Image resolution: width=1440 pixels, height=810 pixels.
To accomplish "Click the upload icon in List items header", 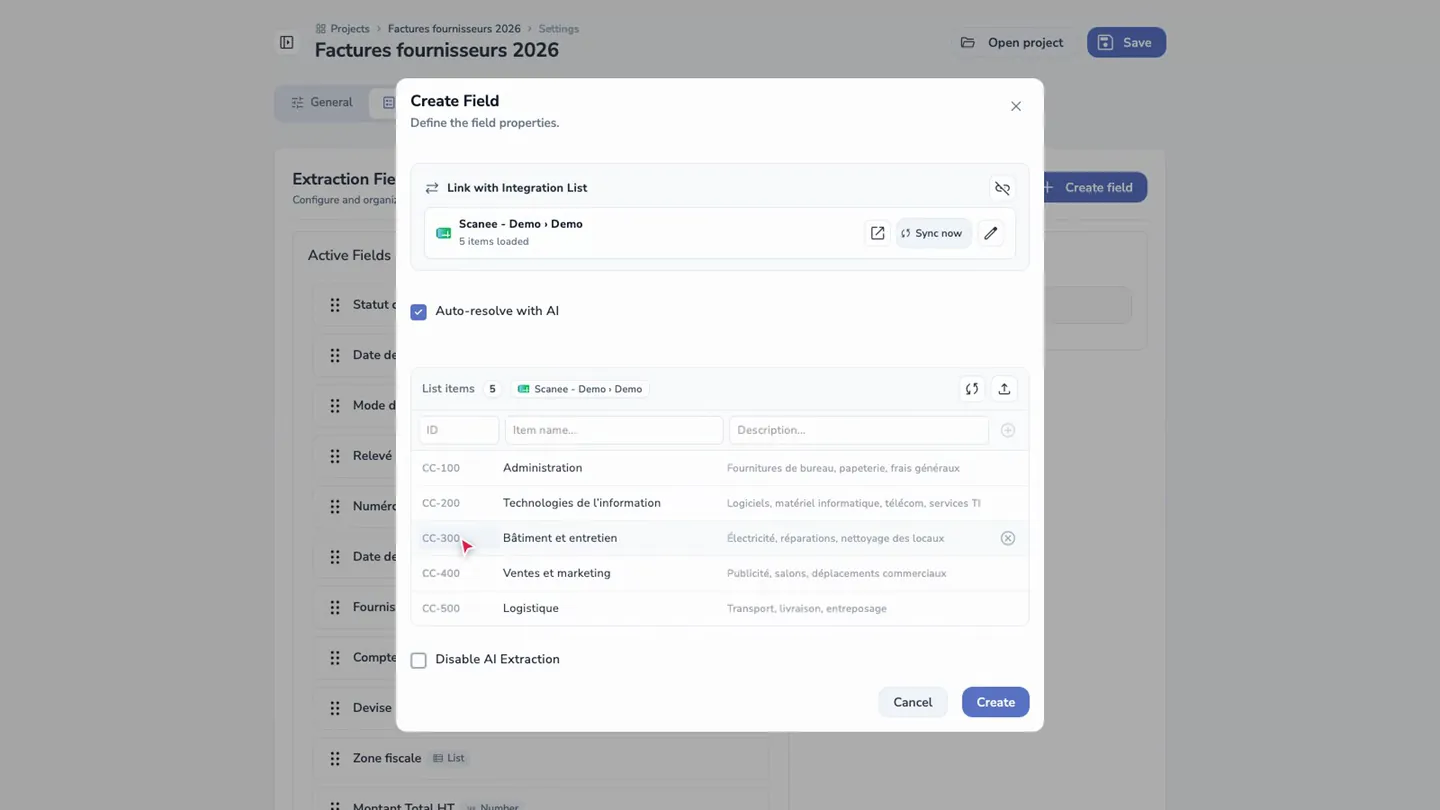I will pyautogui.click(x=1004, y=389).
